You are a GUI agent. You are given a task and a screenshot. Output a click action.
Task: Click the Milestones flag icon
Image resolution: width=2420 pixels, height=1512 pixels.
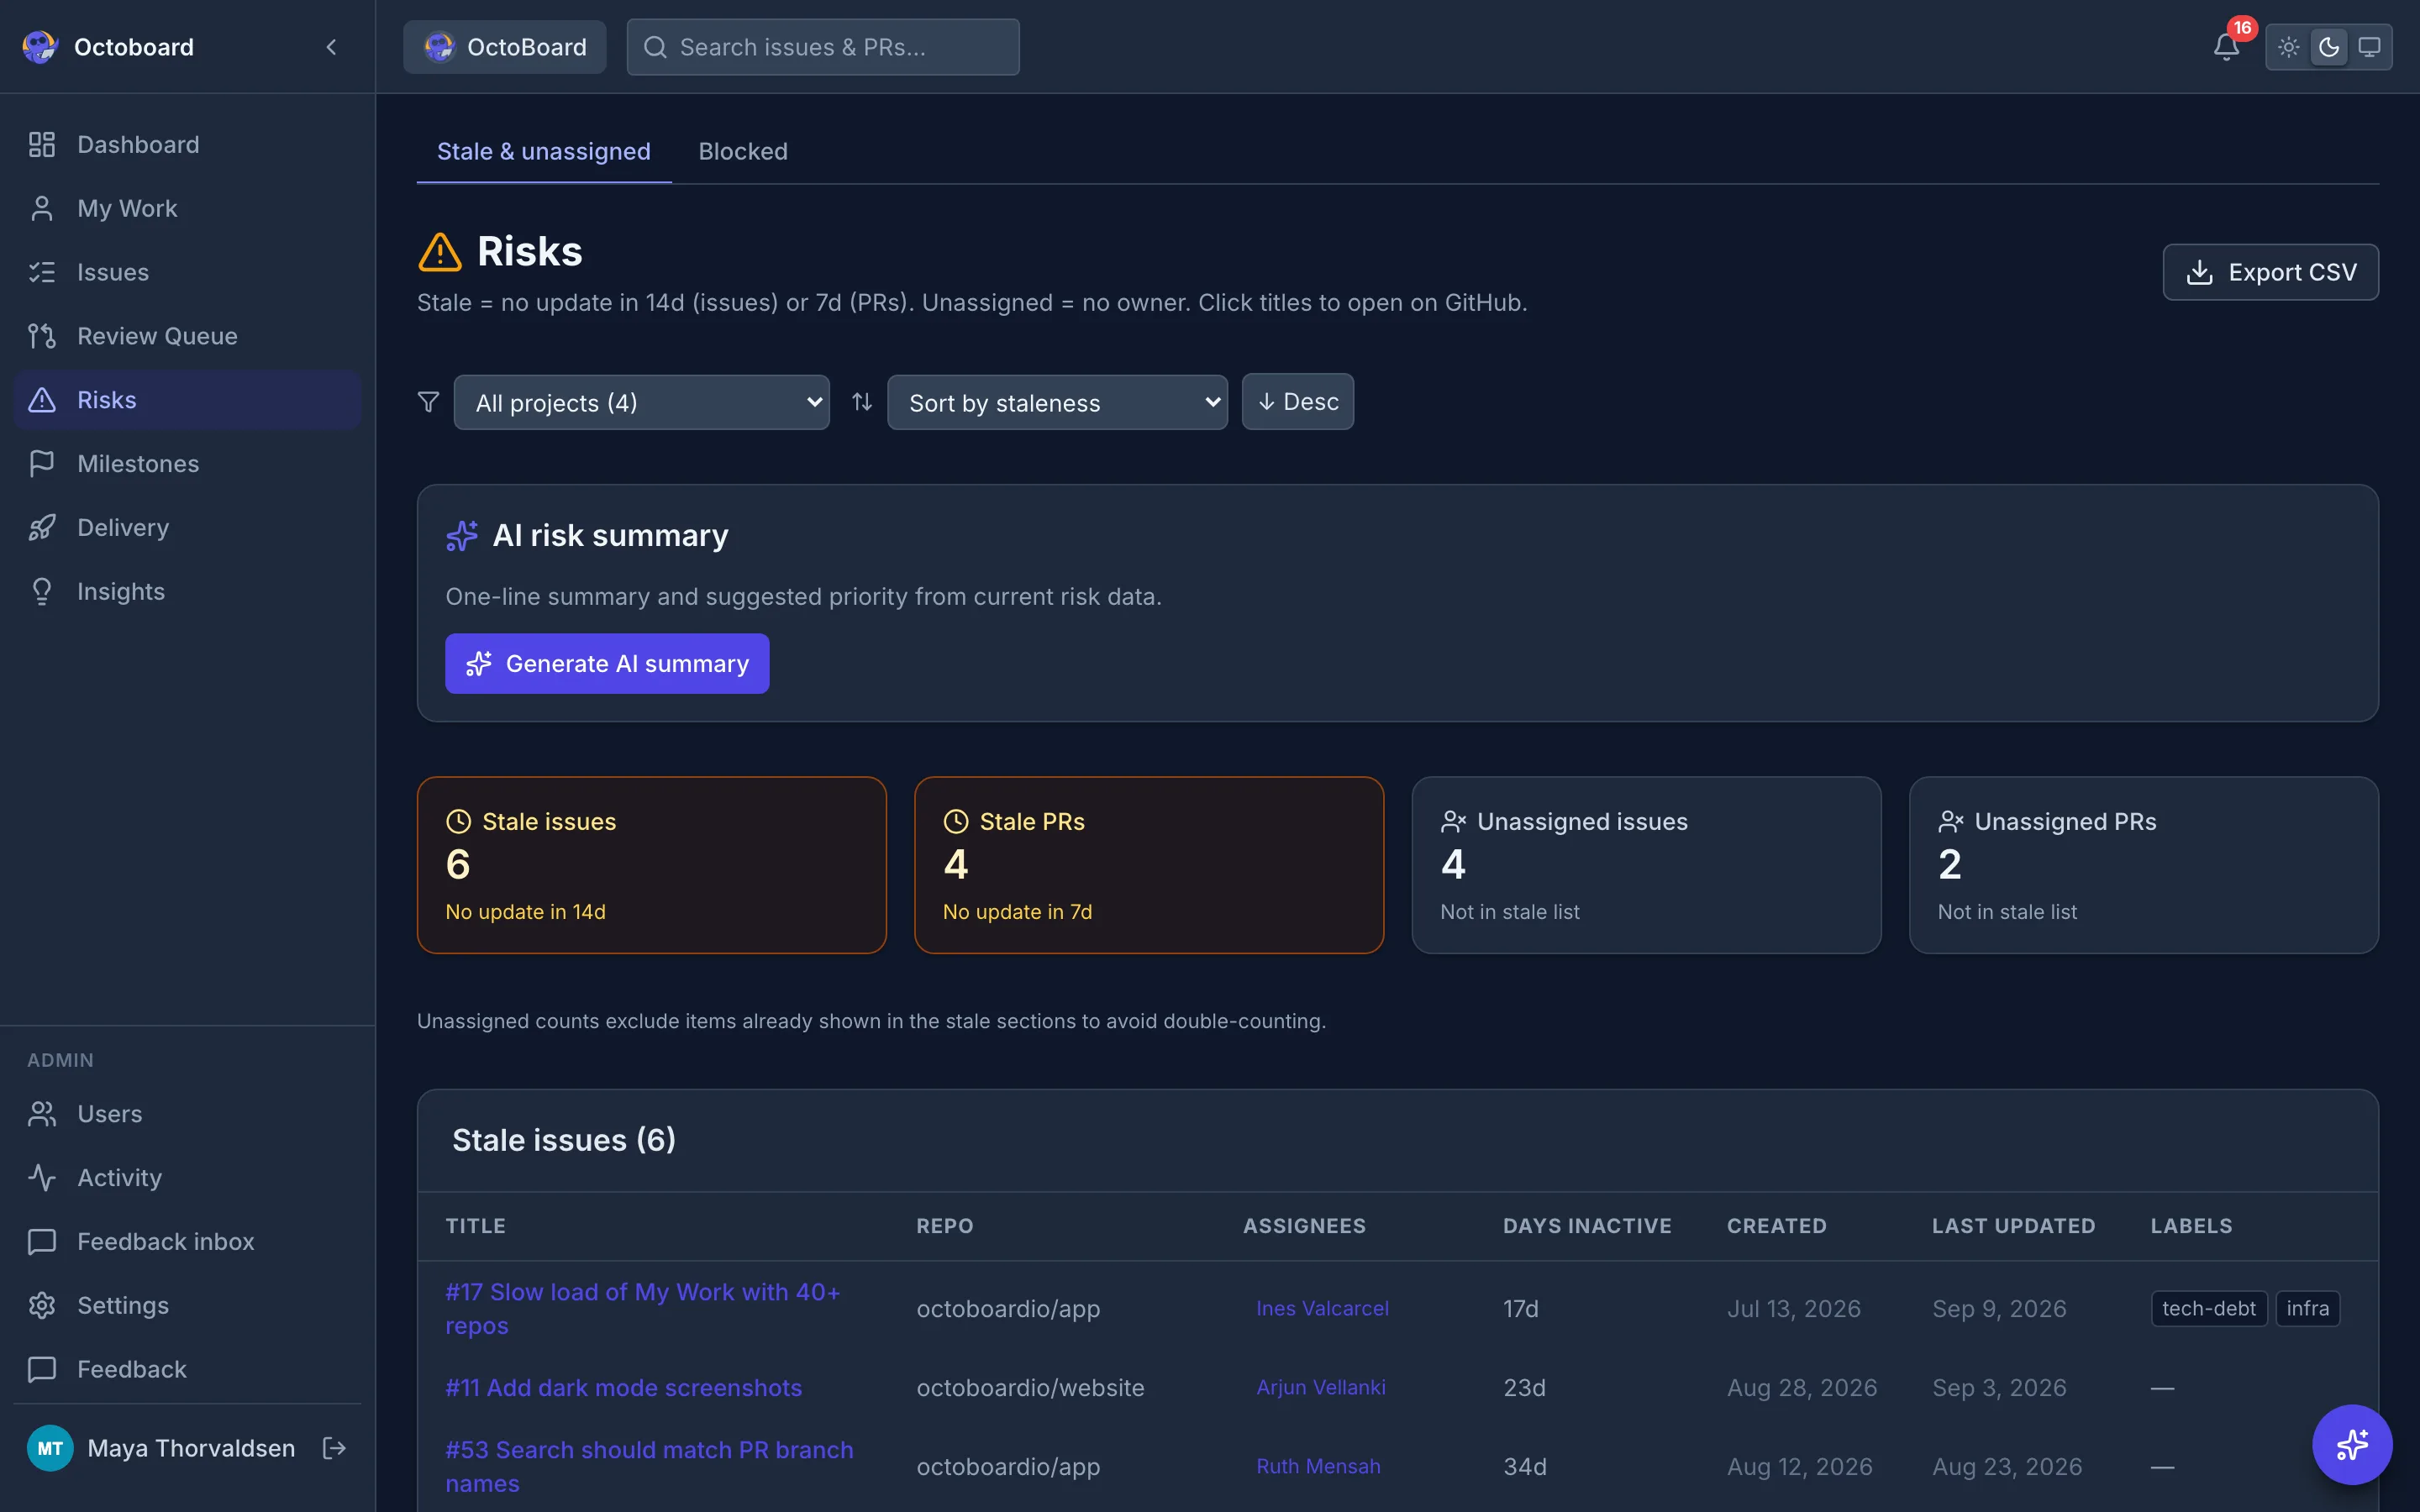(x=42, y=464)
